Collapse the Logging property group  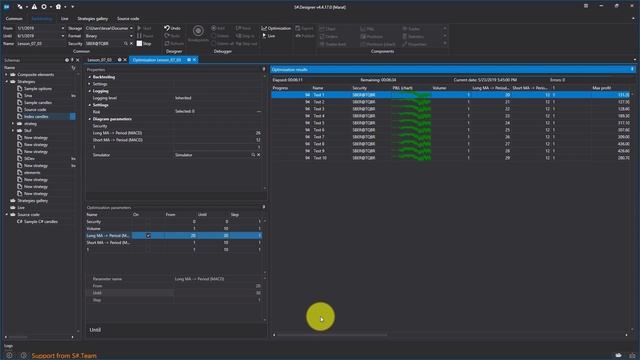89,91
